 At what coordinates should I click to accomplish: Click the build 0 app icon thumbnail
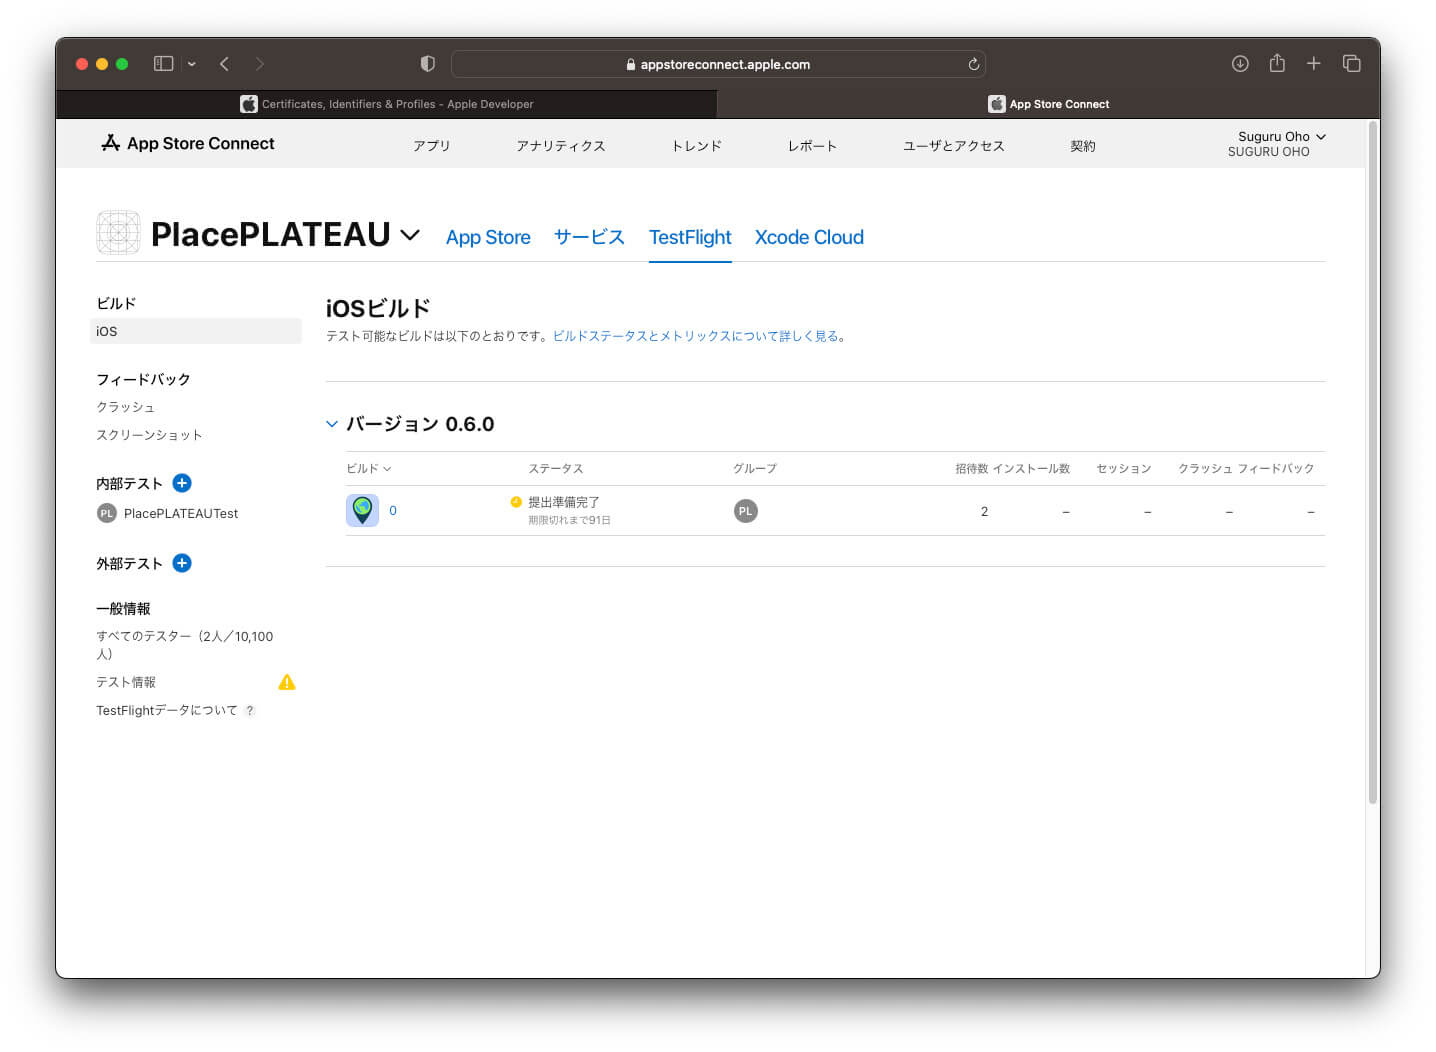tap(362, 510)
